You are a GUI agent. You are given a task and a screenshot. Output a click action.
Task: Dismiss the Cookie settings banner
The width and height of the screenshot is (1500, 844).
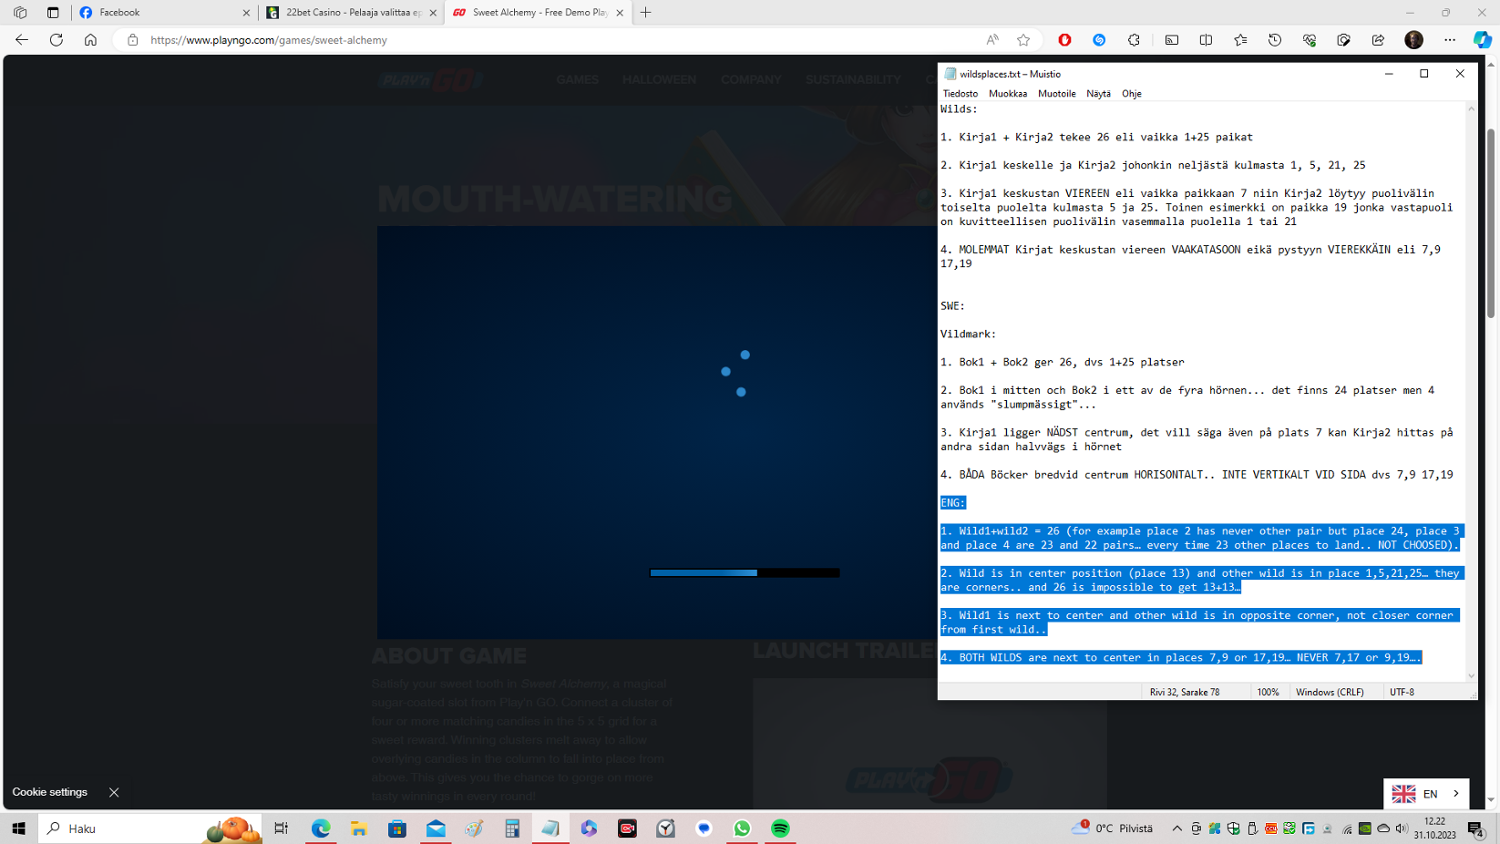pos(114,792)
